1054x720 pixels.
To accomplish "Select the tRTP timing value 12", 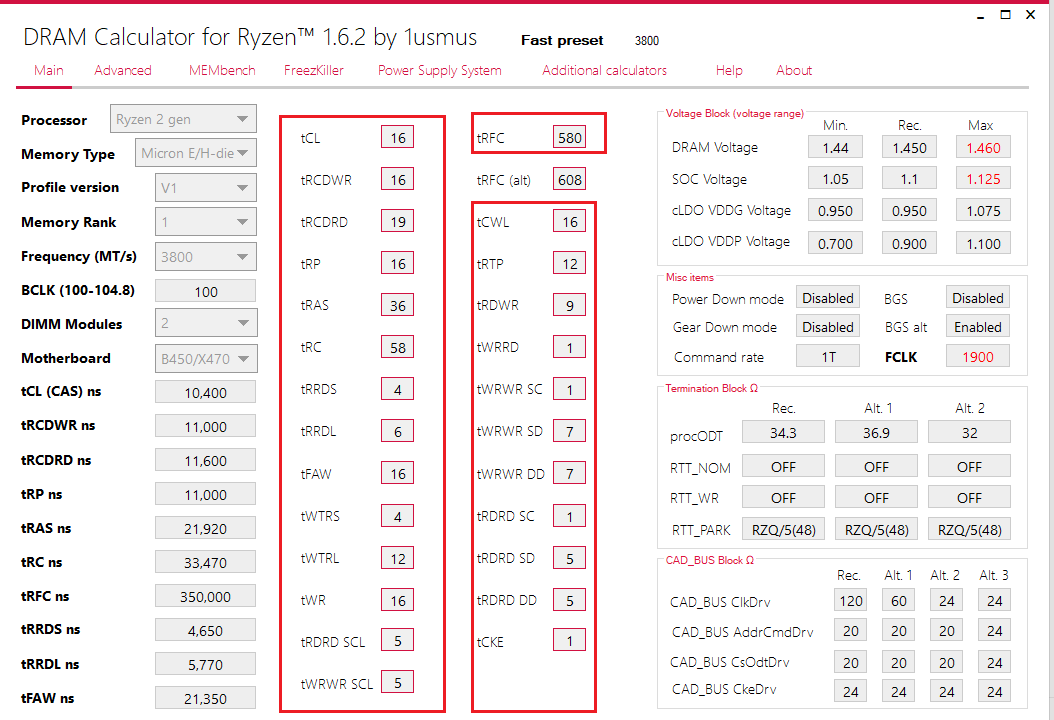I will pos(569,264).
